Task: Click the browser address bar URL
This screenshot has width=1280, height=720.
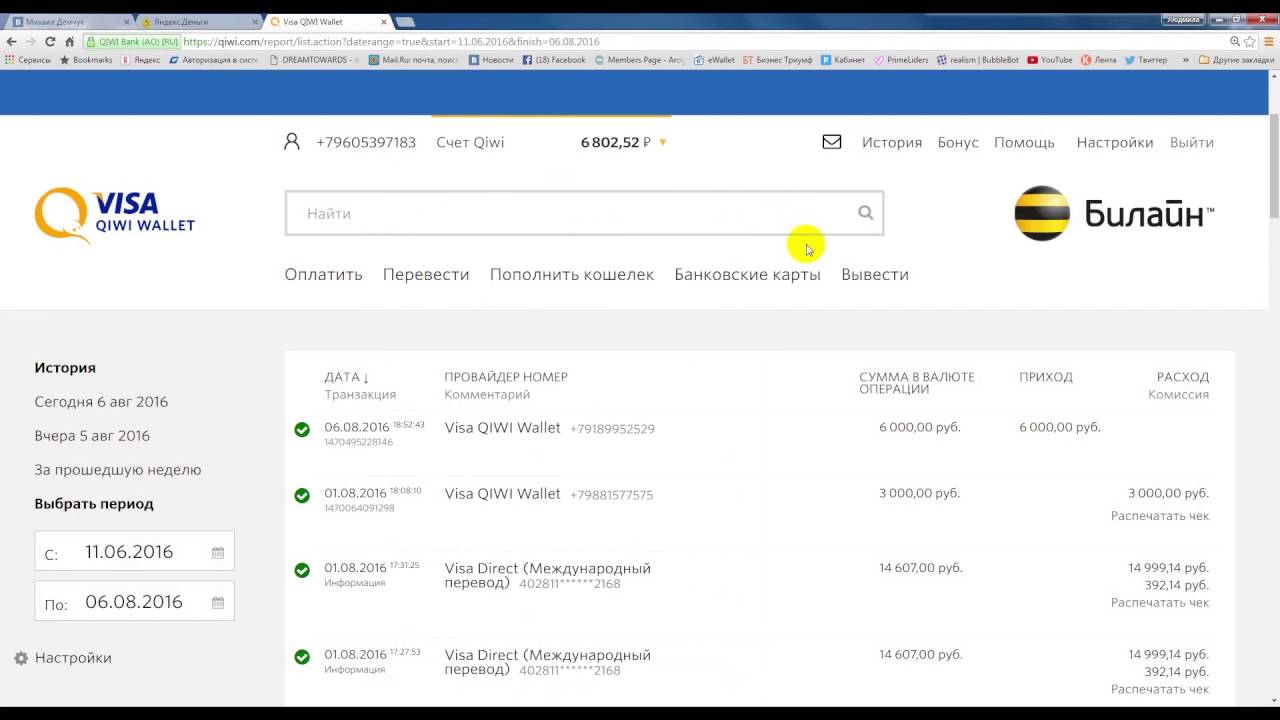Action: pos(391,42)
